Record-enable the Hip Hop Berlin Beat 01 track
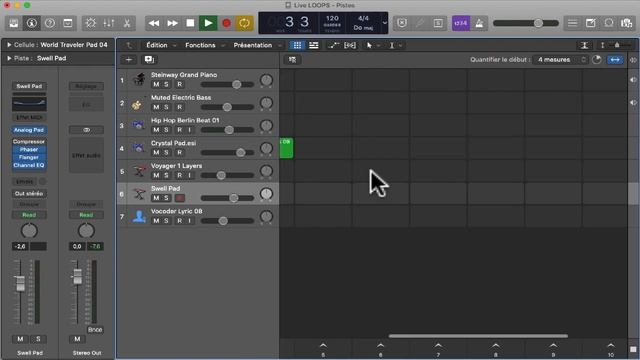Viewport: 640px width, 360px height. point(180,130)
